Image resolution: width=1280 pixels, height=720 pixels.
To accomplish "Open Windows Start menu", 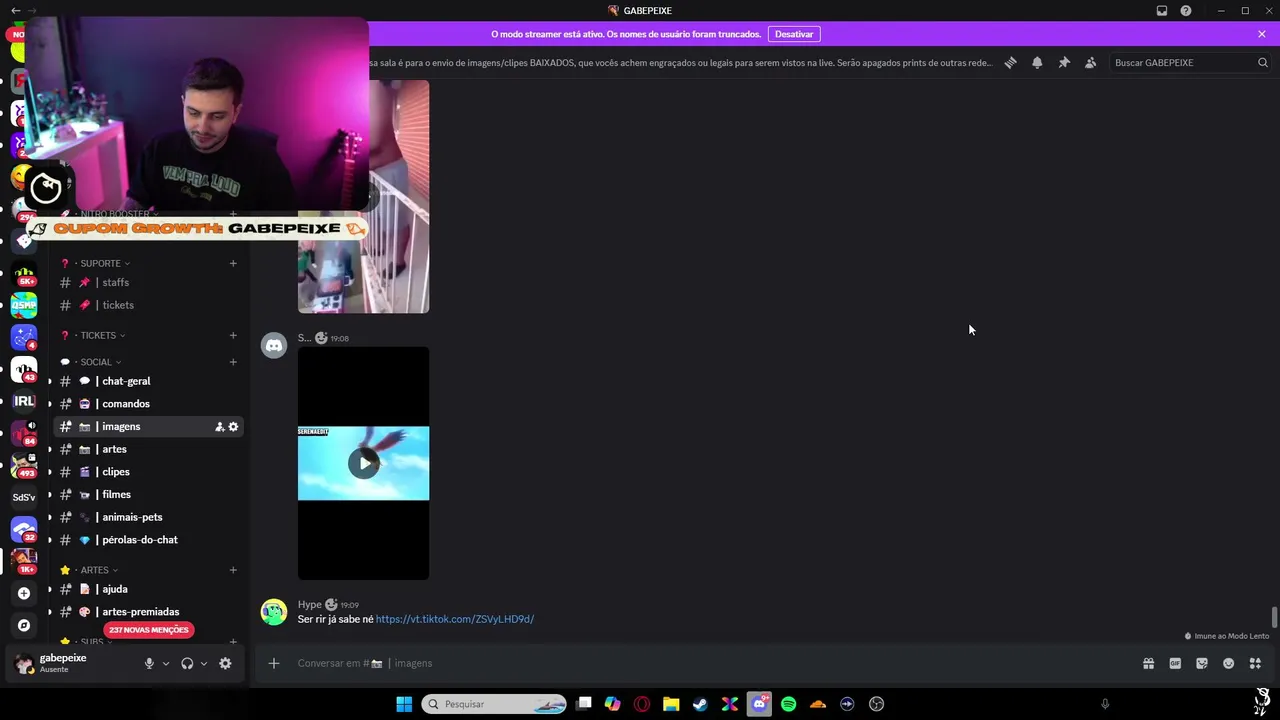I will [404, 704].
